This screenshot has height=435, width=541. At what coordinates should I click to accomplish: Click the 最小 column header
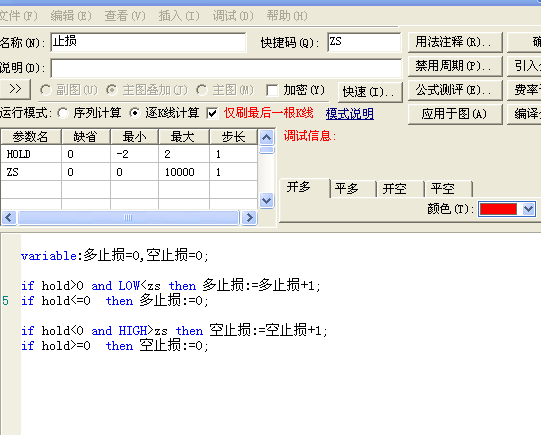pyautogui.click(x=134, y=137)
